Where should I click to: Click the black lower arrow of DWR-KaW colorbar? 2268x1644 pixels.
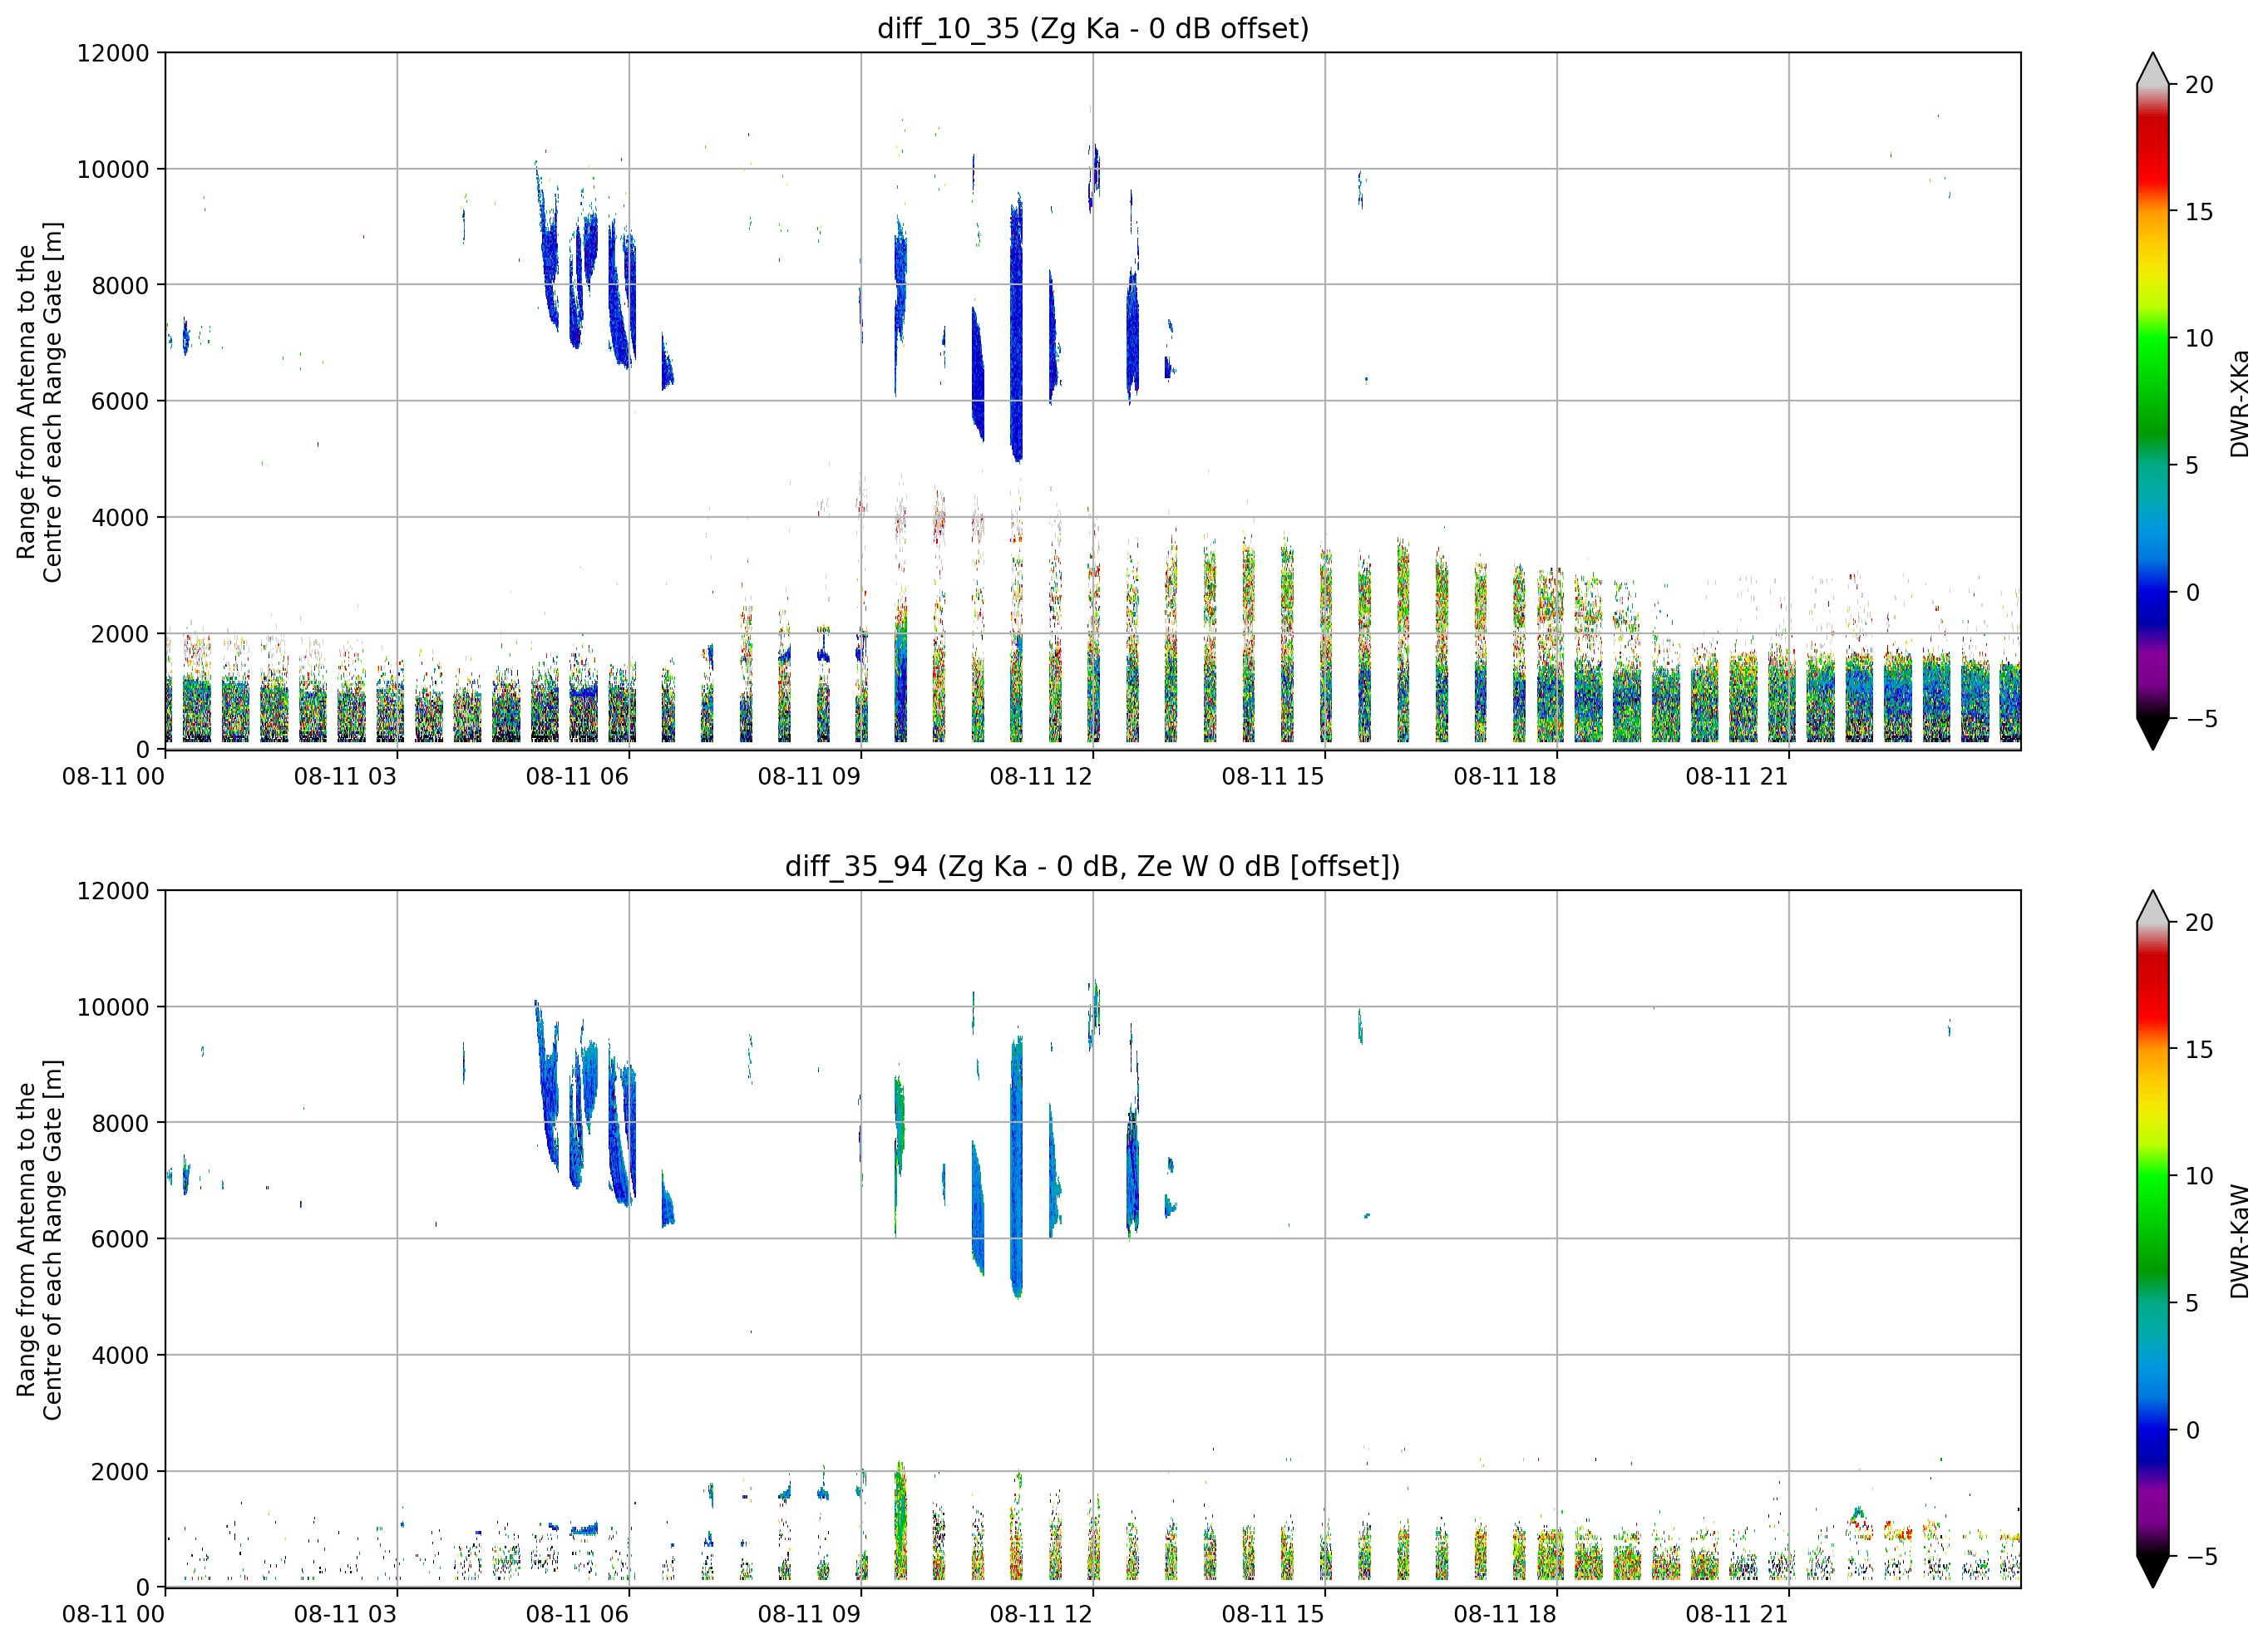(2152, 1572)
